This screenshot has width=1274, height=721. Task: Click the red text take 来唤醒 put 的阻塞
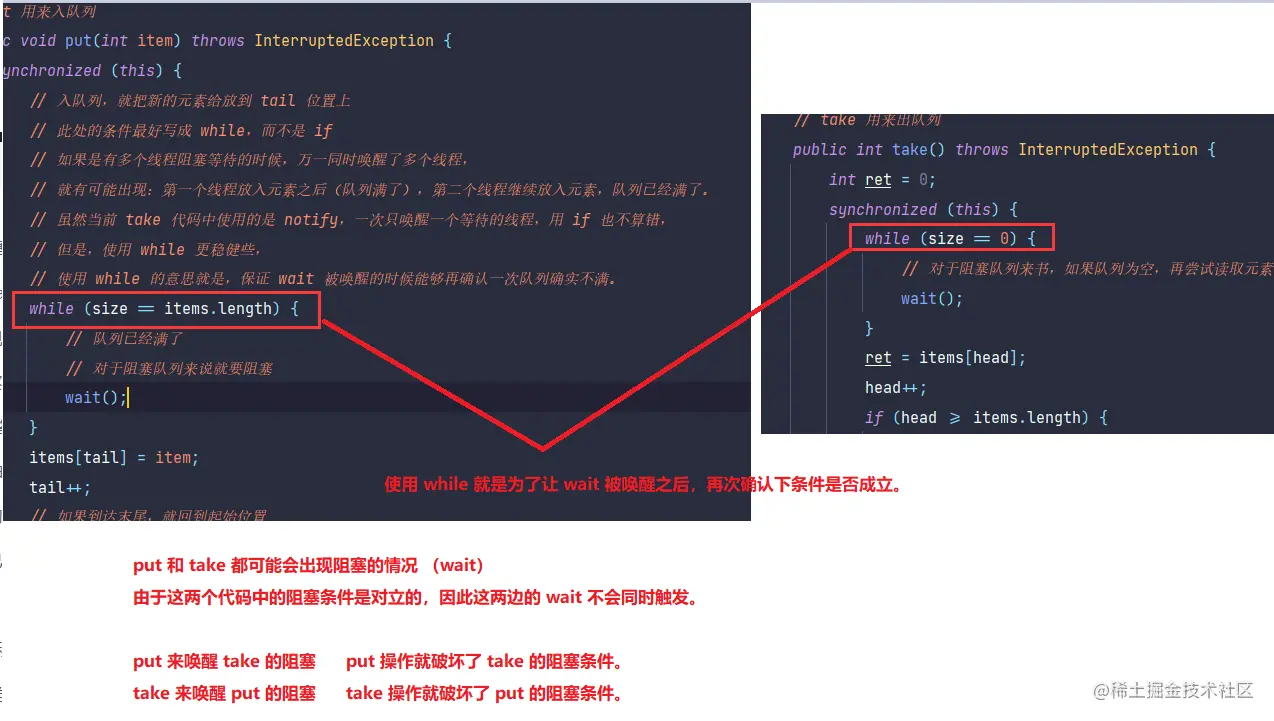(224, 693)
